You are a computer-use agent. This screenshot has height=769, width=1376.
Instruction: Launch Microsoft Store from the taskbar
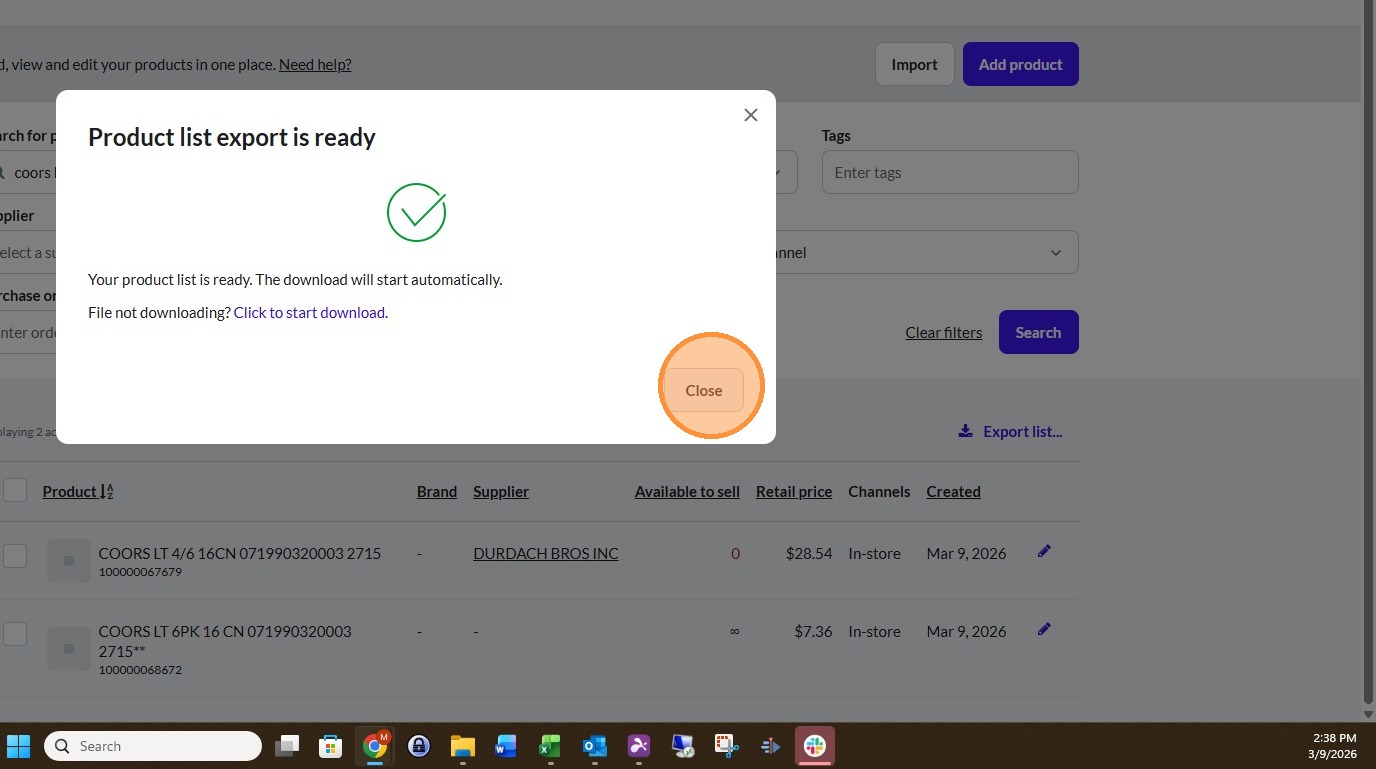pyautogui.click(x=330, y=746)
